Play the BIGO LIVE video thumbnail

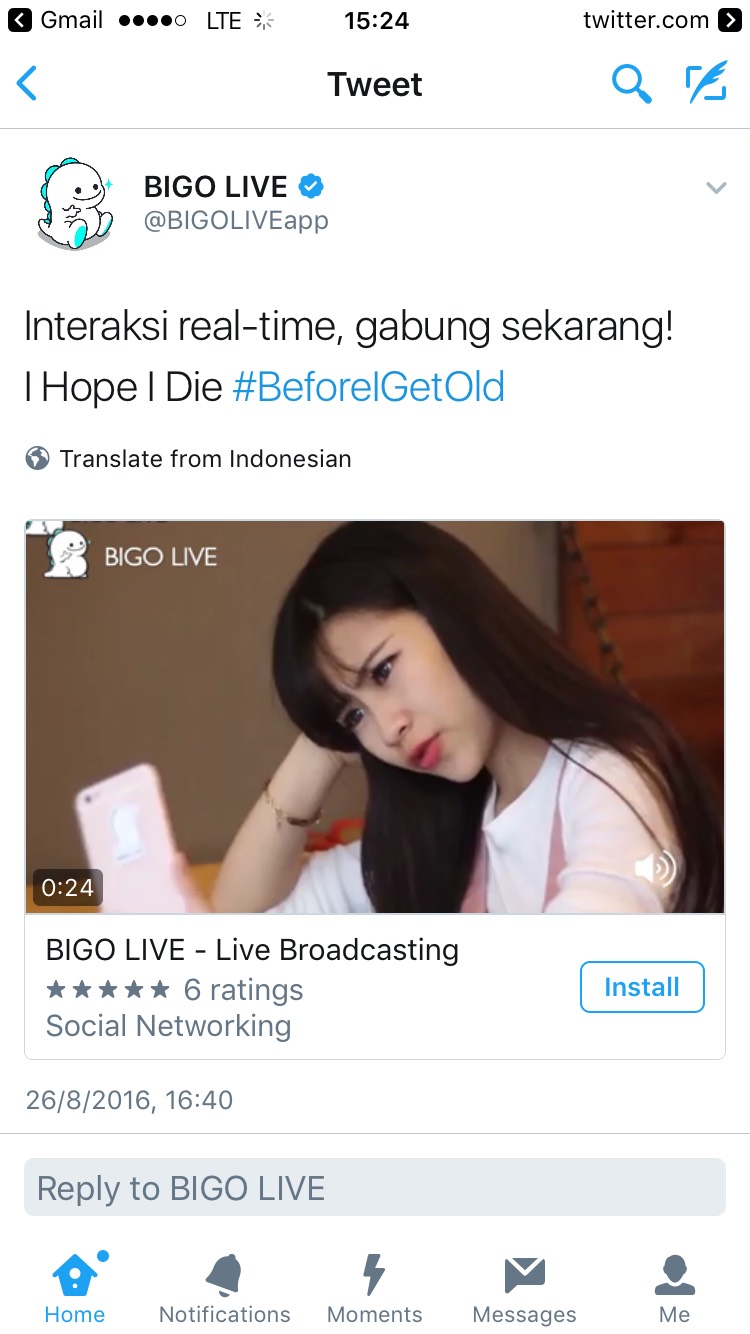[375, 716]
